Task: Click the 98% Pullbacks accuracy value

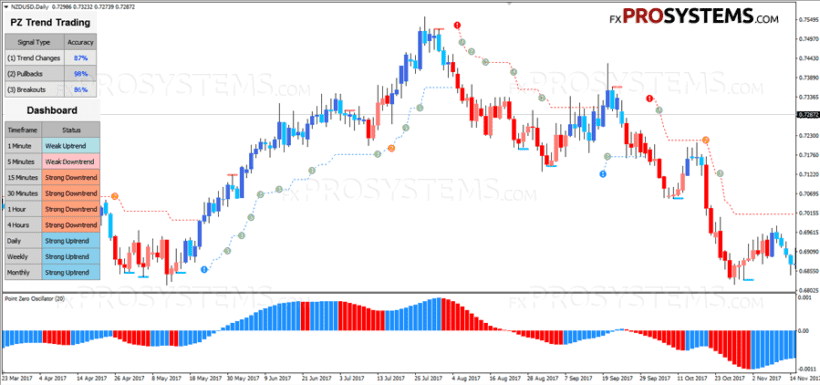Action: [x=81, y=74]
